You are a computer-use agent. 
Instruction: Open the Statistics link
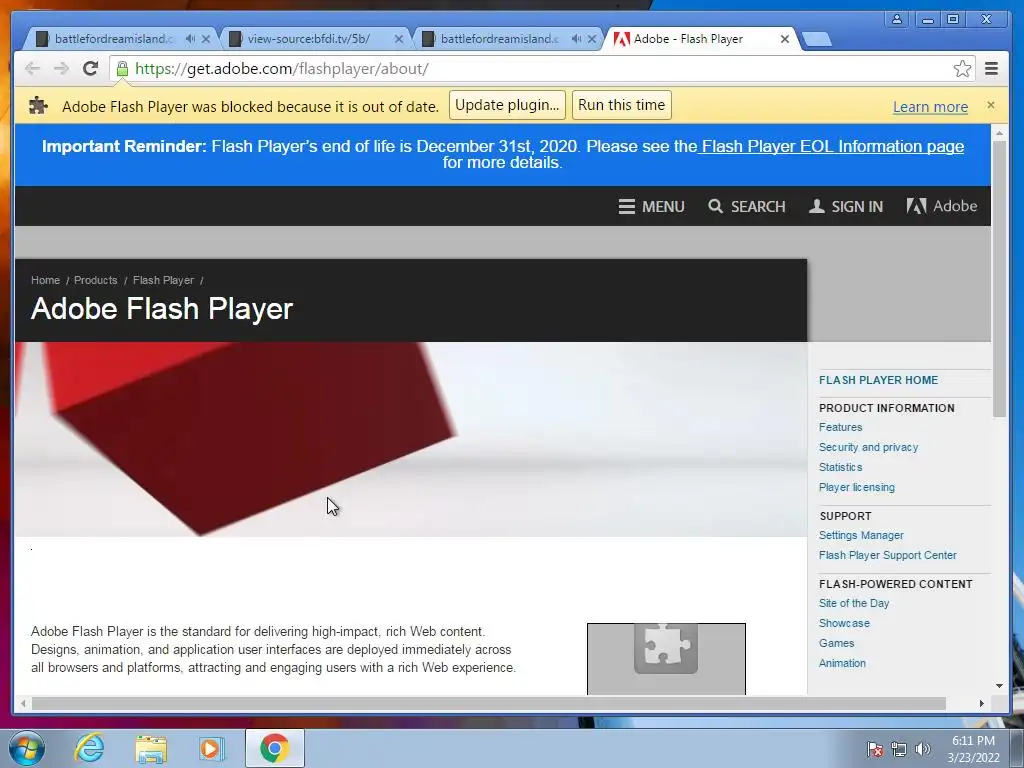tap(840, 467)
